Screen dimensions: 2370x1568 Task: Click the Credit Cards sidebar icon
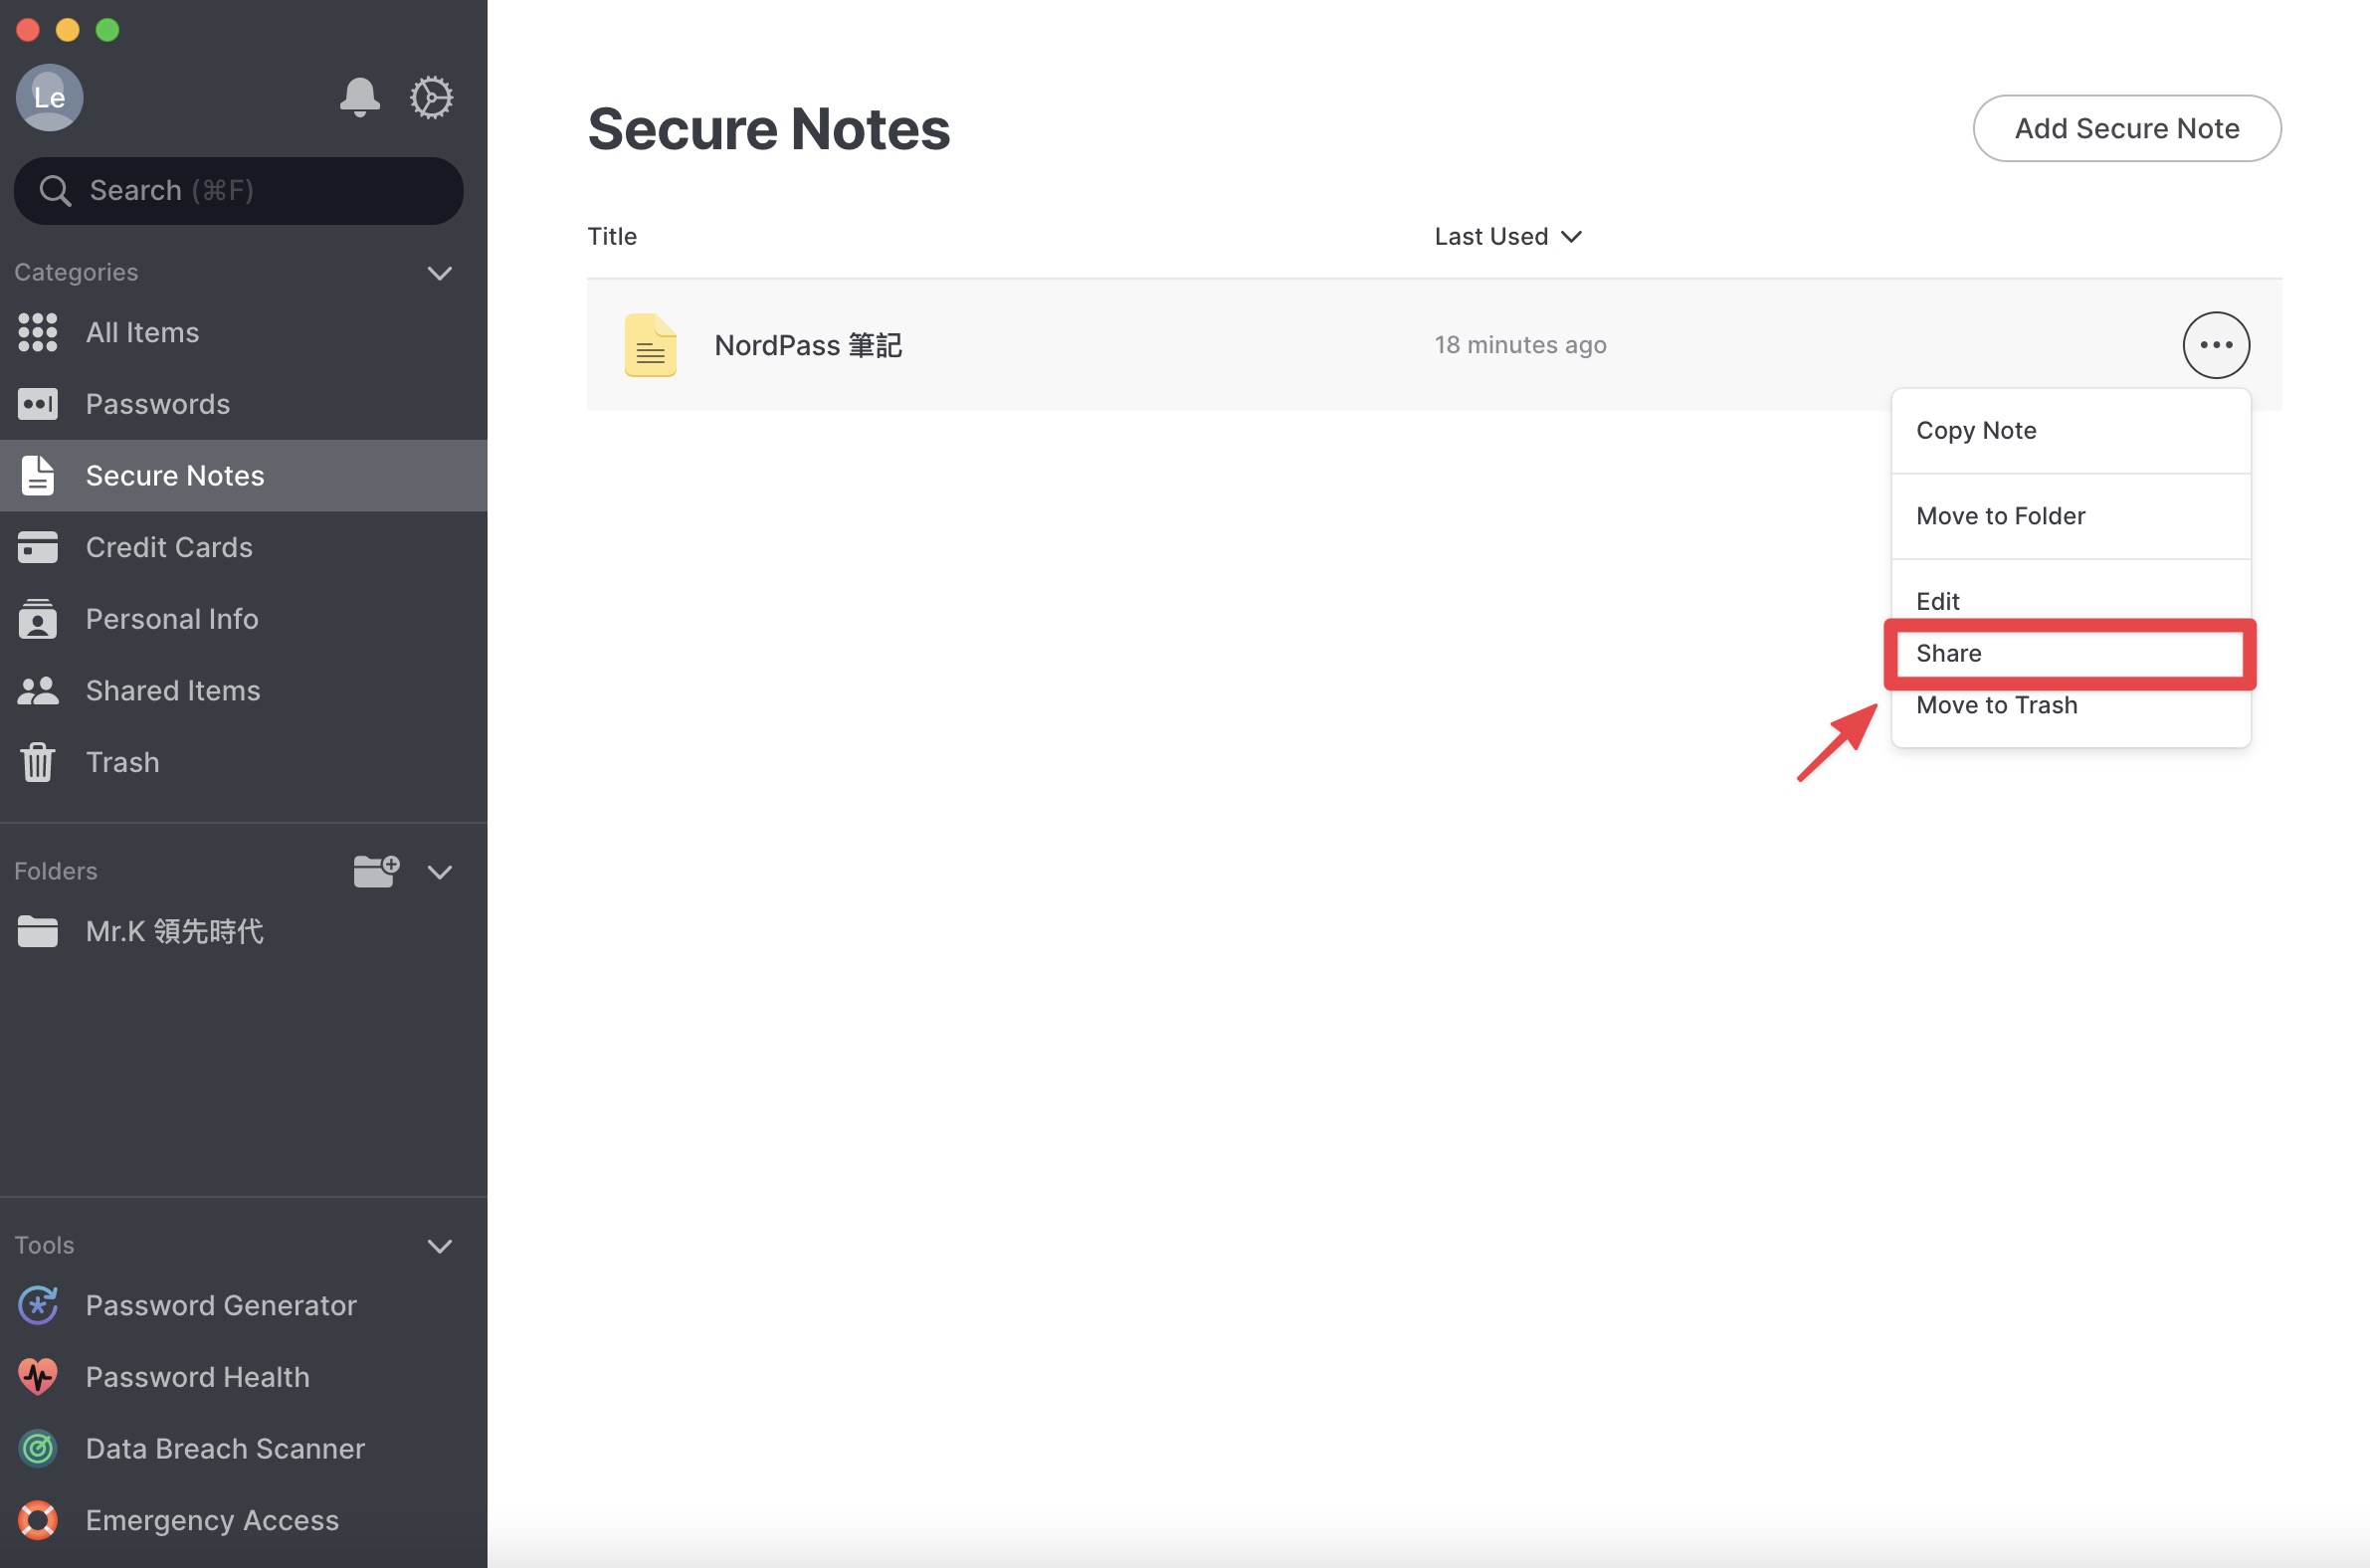point(38,547)
